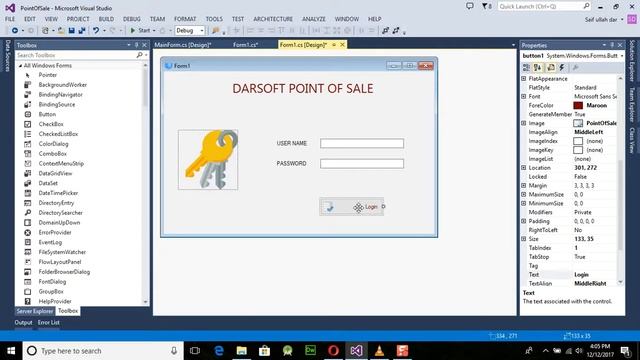Open Microsoft Edge from the taskbar
Screen dimensions: 640x360
tap(219, 351)
